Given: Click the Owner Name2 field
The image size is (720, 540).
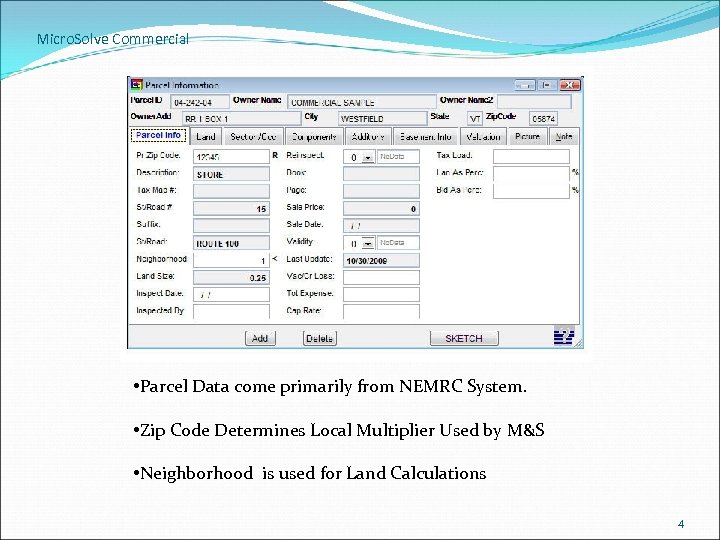Looking at the screenshot, I should [534, 101].
